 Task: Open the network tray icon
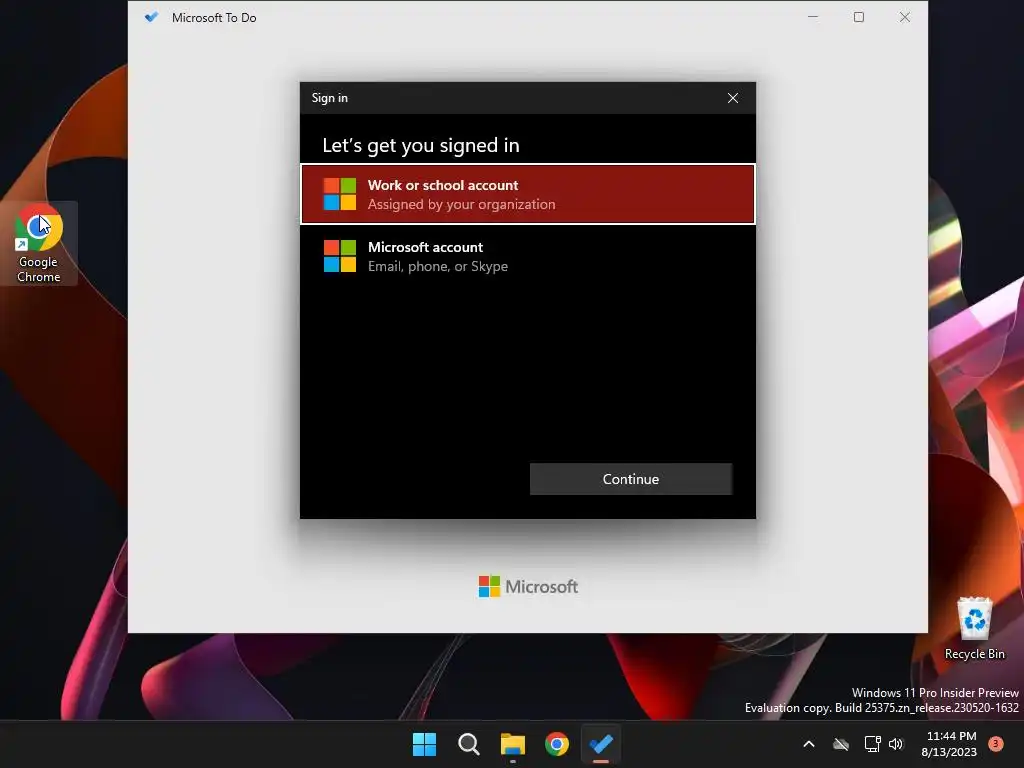point(872,744)
